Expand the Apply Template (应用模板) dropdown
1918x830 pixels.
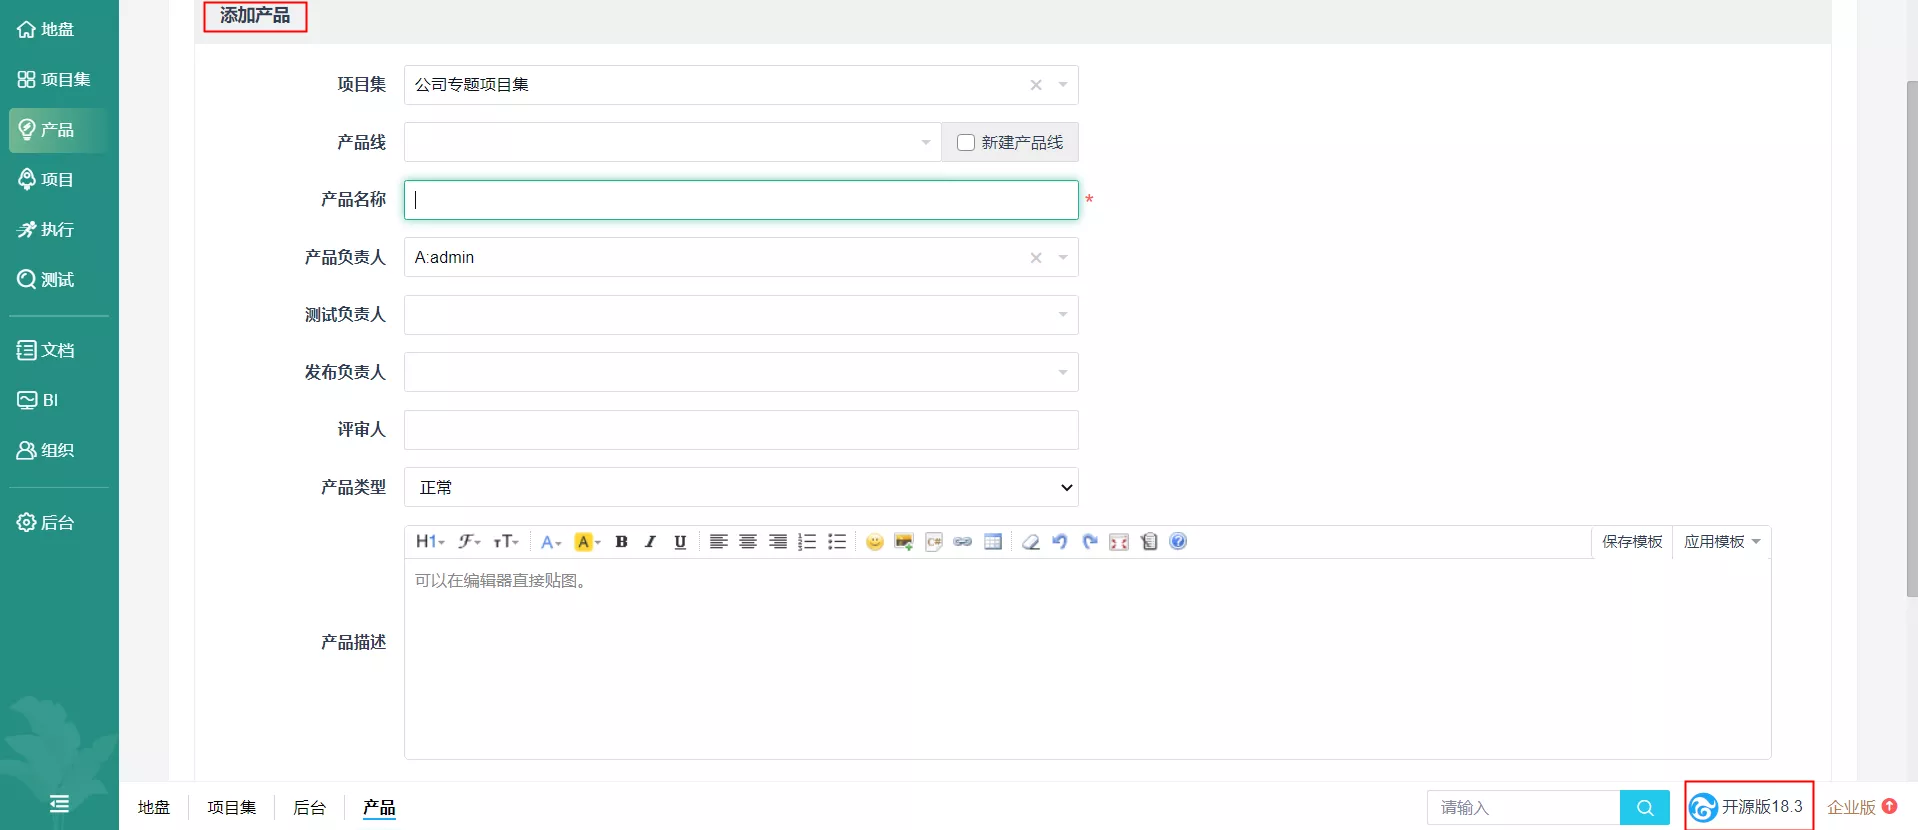1722,541
